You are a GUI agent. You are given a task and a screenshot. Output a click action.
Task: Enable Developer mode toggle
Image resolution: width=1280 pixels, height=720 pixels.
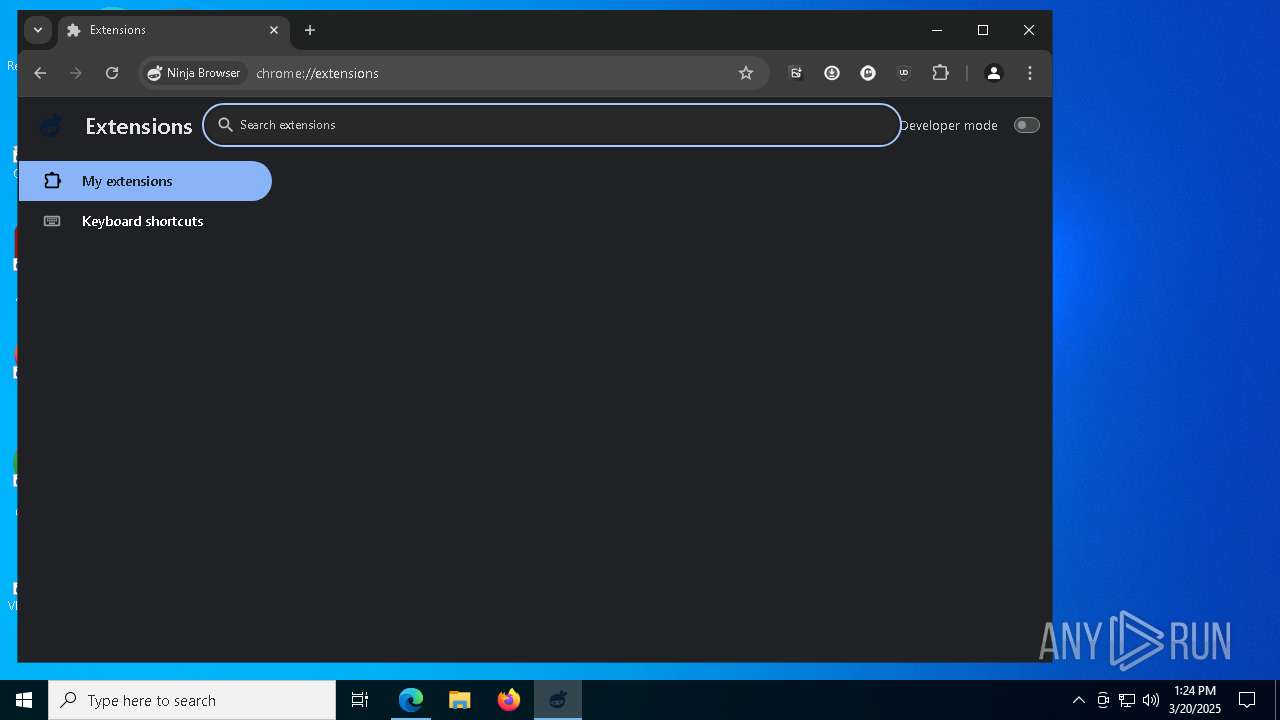click(x=1026, y=125)
